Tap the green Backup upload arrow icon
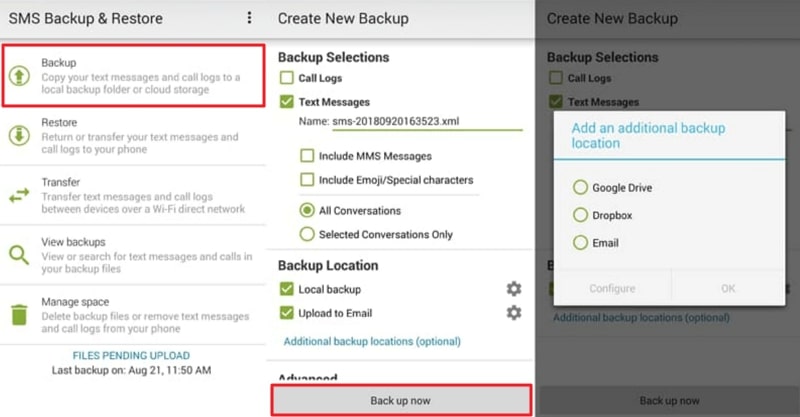800x417 pixels. [20, 75]
